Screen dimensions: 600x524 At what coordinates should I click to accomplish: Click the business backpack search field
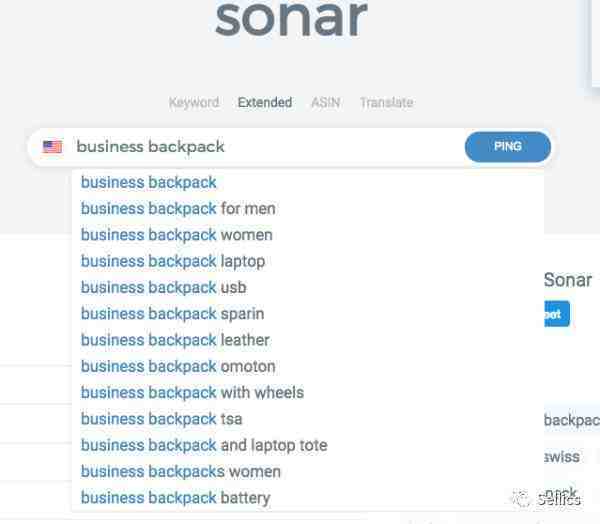(264, 147)
